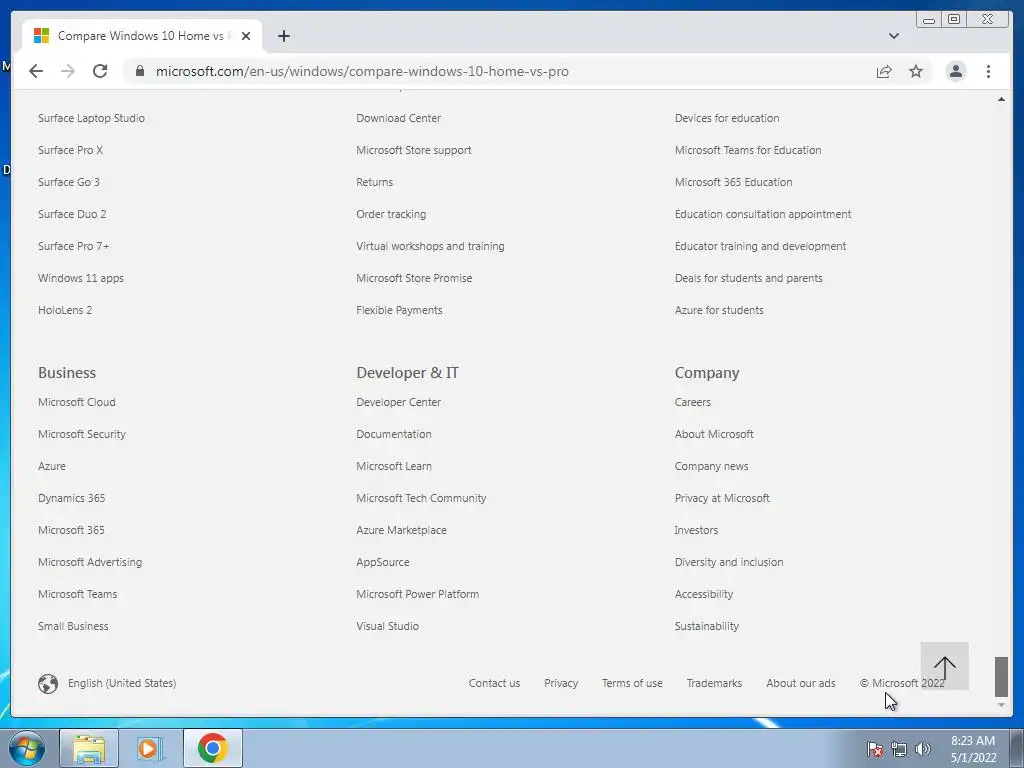This screenshot has height=768, width=1024.
Task: Open the Privacy footer link
Action: click(561, 683)
